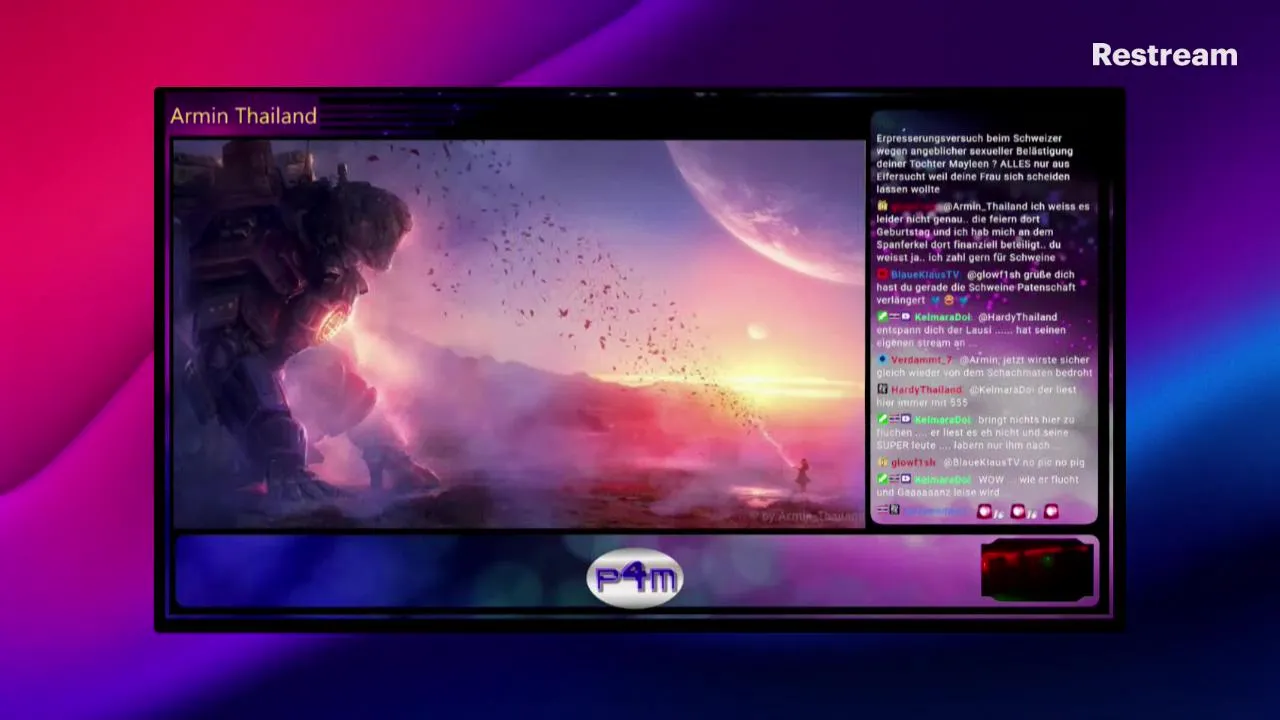This screenshot has width=1280, height=720.
Task: Click the emoji badge beside glowf1sh username
Action: tap(883, 463)
